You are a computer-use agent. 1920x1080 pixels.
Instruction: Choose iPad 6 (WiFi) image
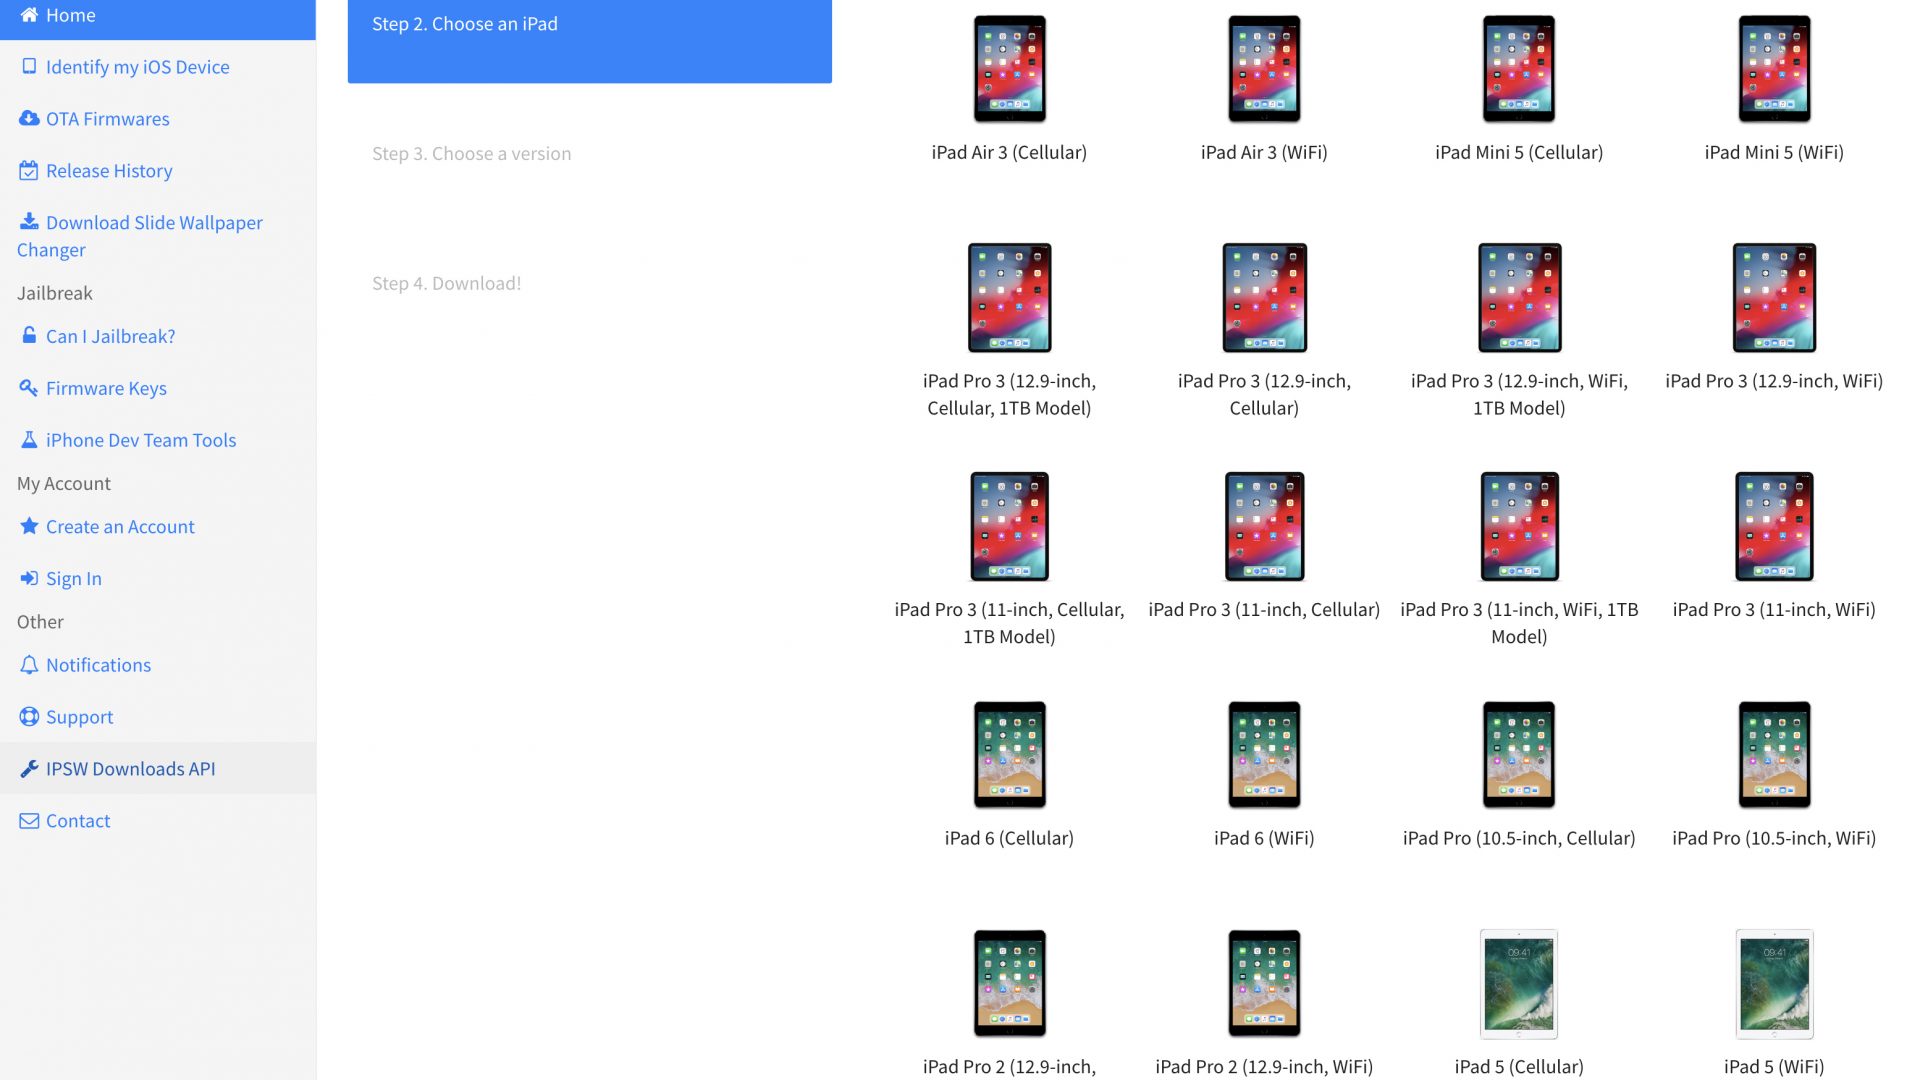point(1264,755)
